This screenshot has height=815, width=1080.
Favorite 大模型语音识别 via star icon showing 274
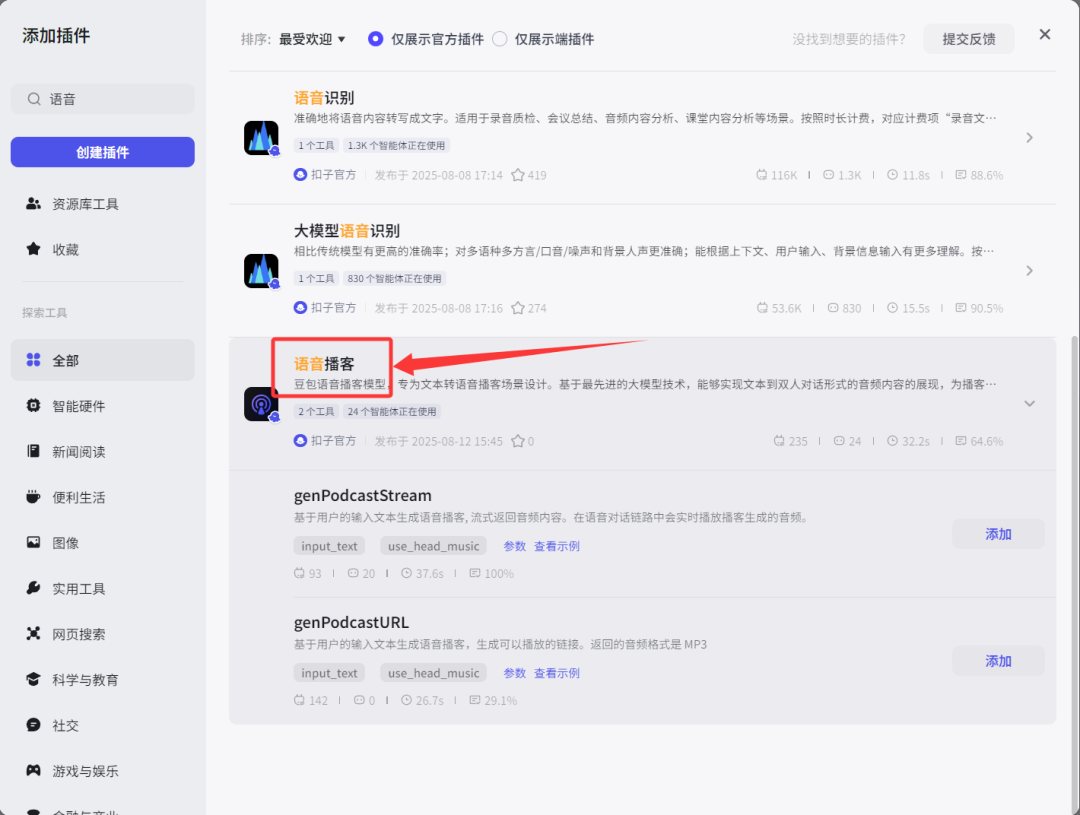click(x=518, y=308)
